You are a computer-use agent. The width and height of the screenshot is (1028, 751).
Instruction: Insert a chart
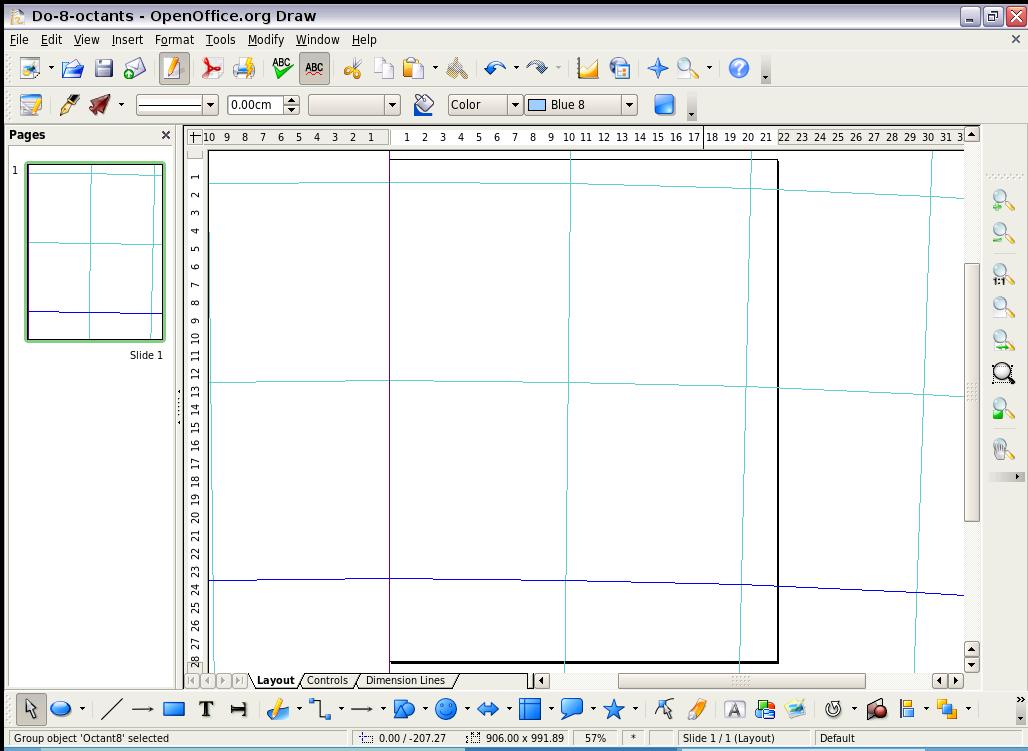click(587, 68)
